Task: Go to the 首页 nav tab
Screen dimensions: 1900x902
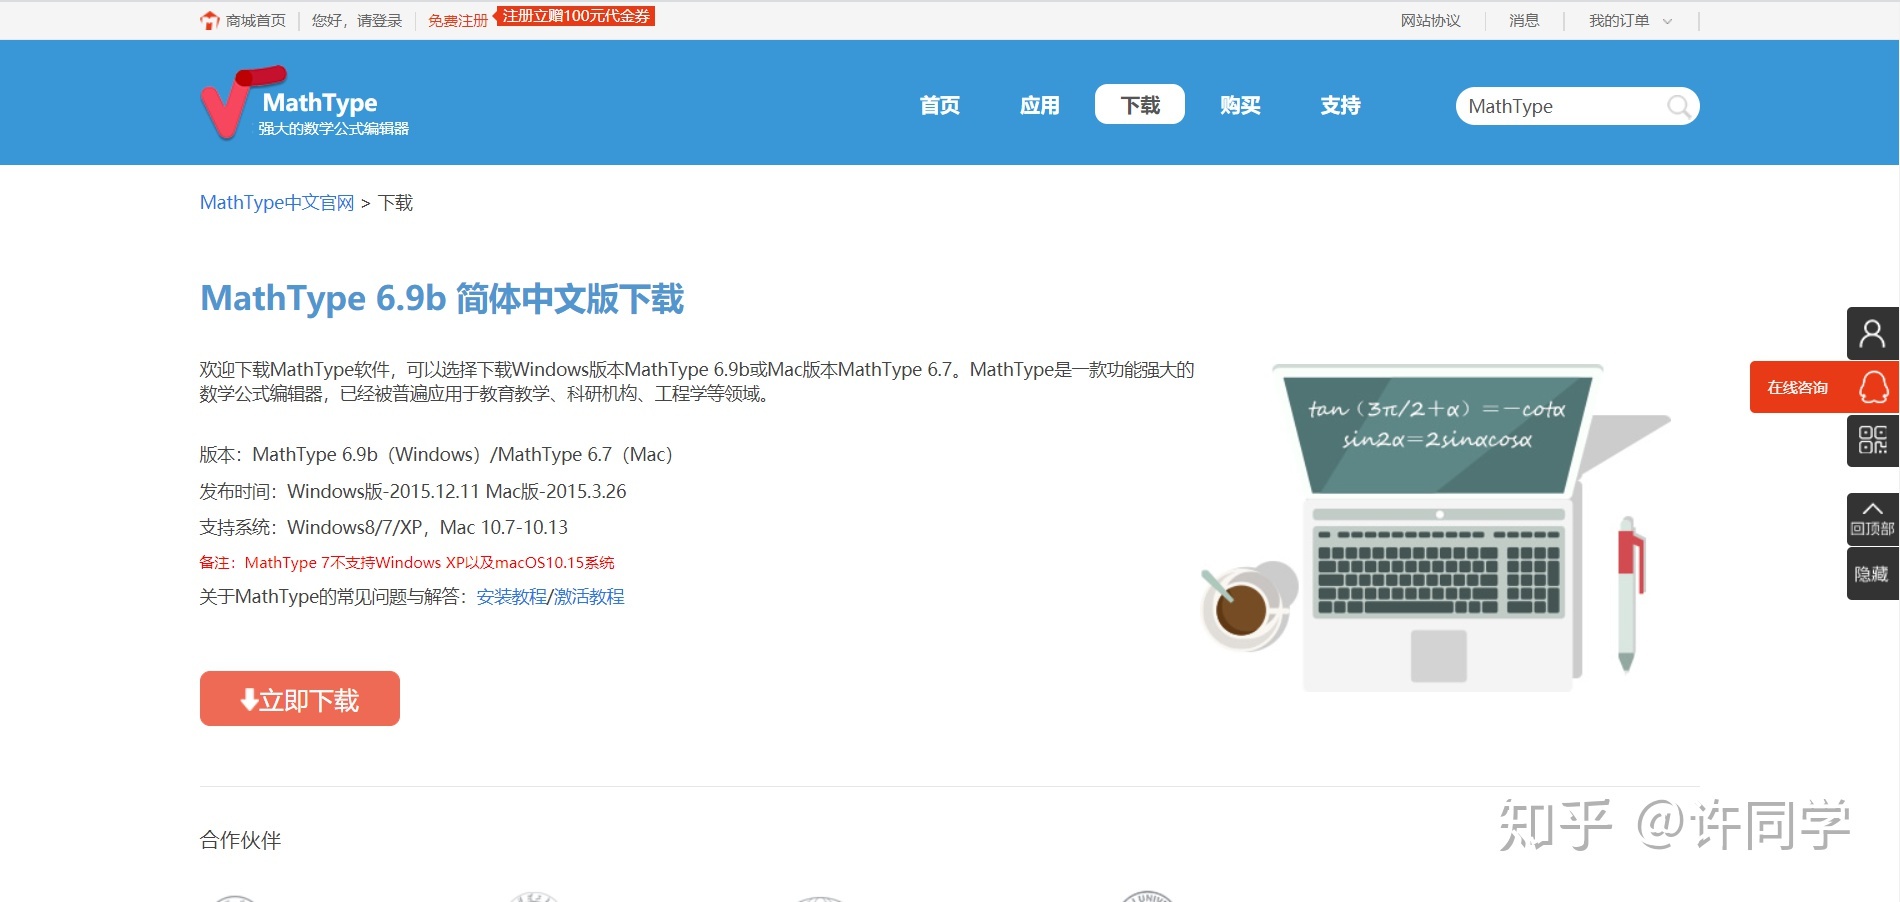Action: [x=940, y=104]
